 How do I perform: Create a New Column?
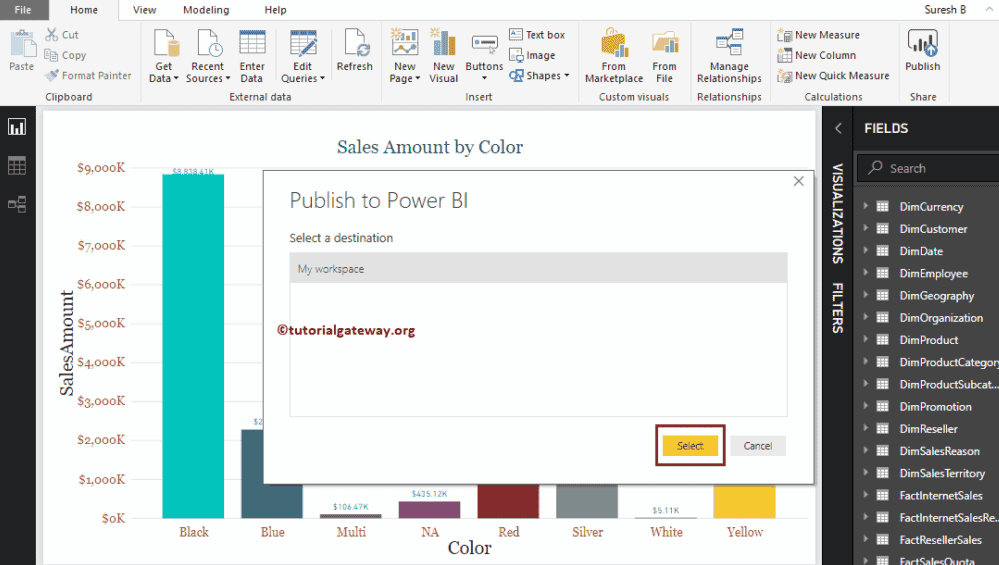tap(817, 55)
